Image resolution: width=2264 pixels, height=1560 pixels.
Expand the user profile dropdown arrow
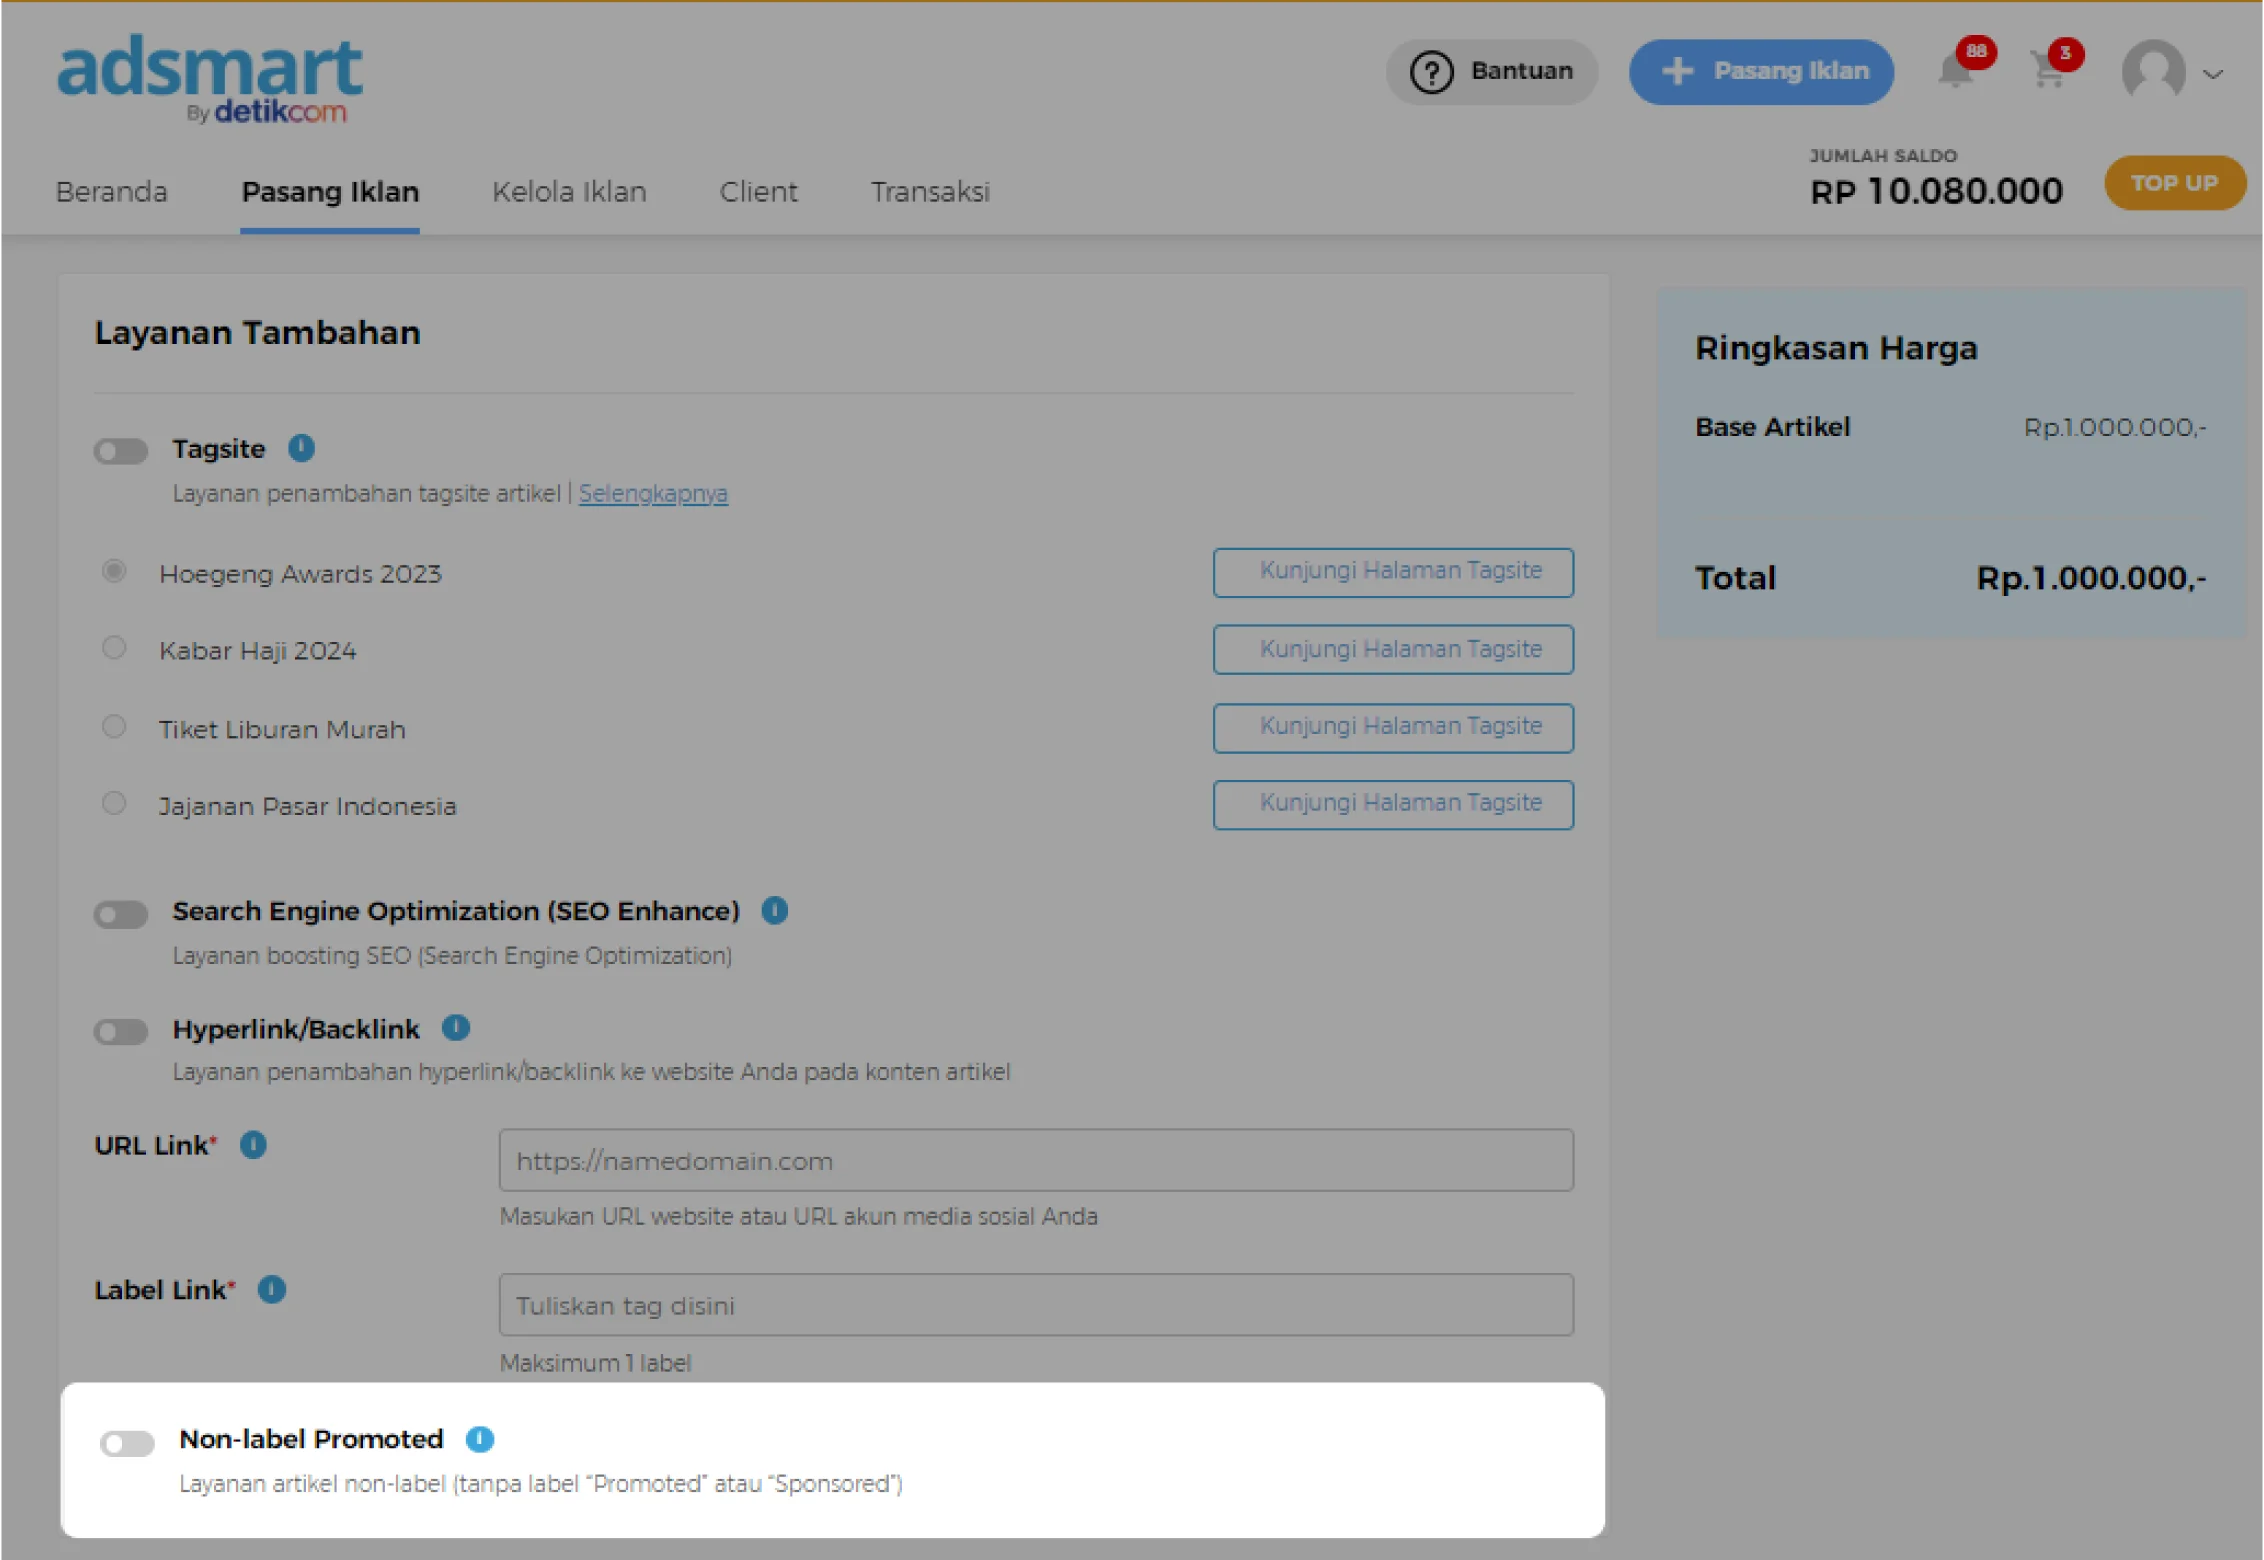2213,74
